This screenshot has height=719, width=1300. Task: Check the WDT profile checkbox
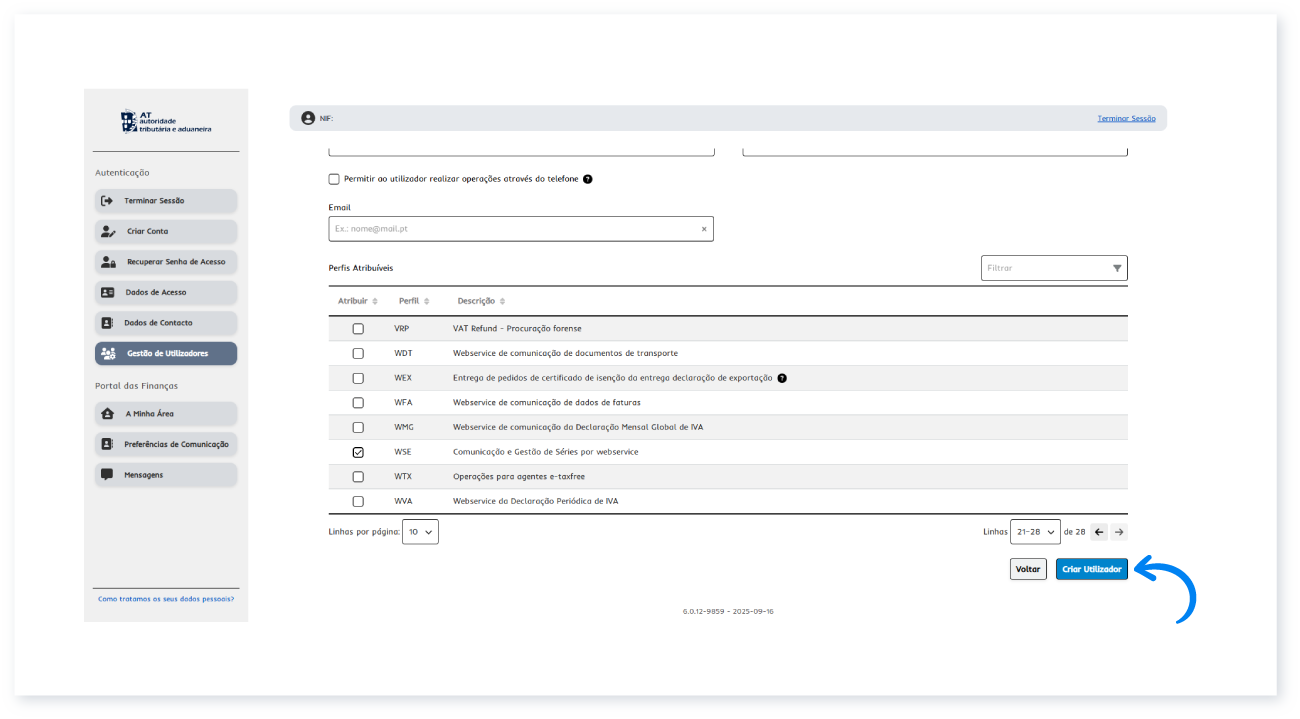click(358, 353)
